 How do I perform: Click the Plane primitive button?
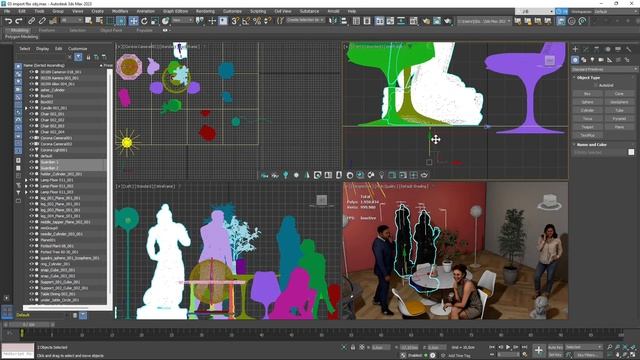(x=619, y=127)
